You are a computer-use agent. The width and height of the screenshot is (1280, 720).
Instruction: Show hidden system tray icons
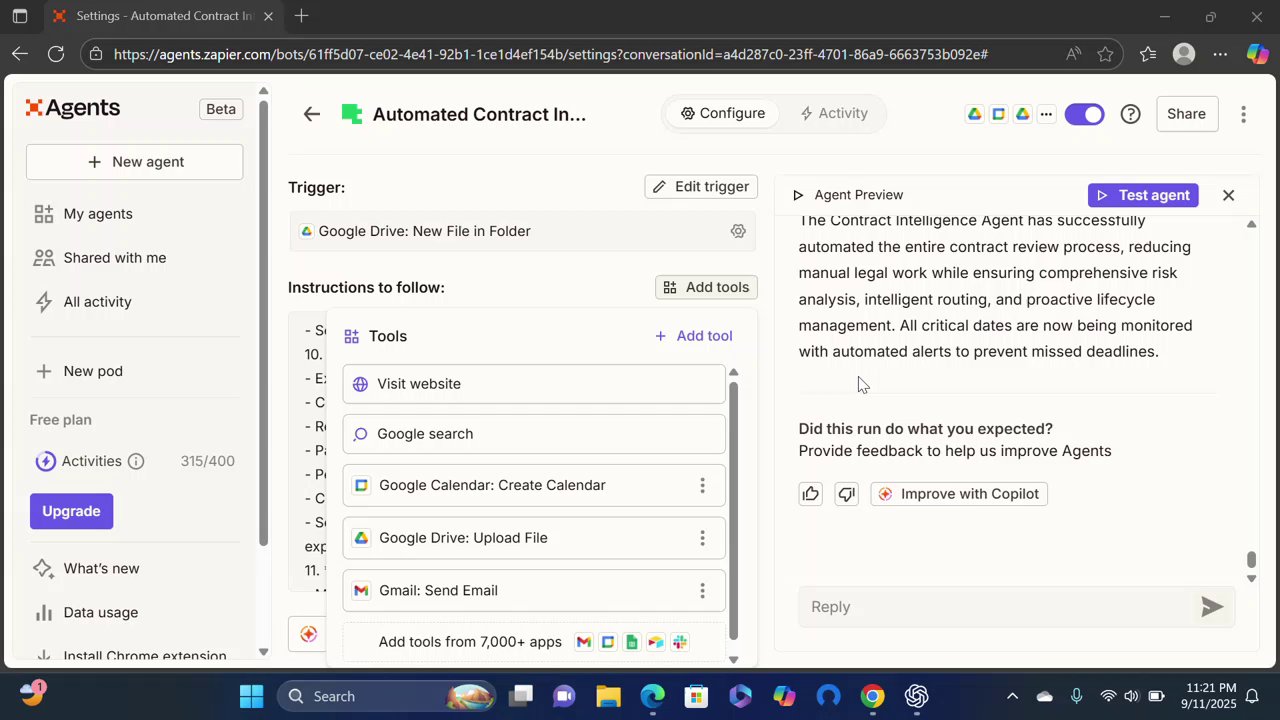pyautogui.click(x=1012, y=696)
